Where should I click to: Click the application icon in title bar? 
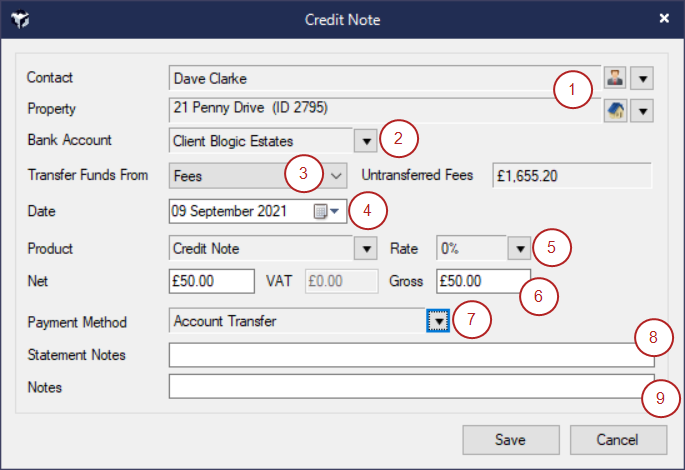[x=20, y=19]
